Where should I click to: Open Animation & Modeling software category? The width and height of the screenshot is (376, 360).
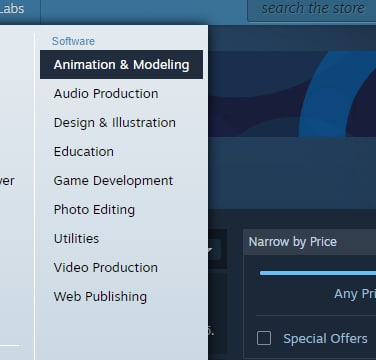click(121, 65)
